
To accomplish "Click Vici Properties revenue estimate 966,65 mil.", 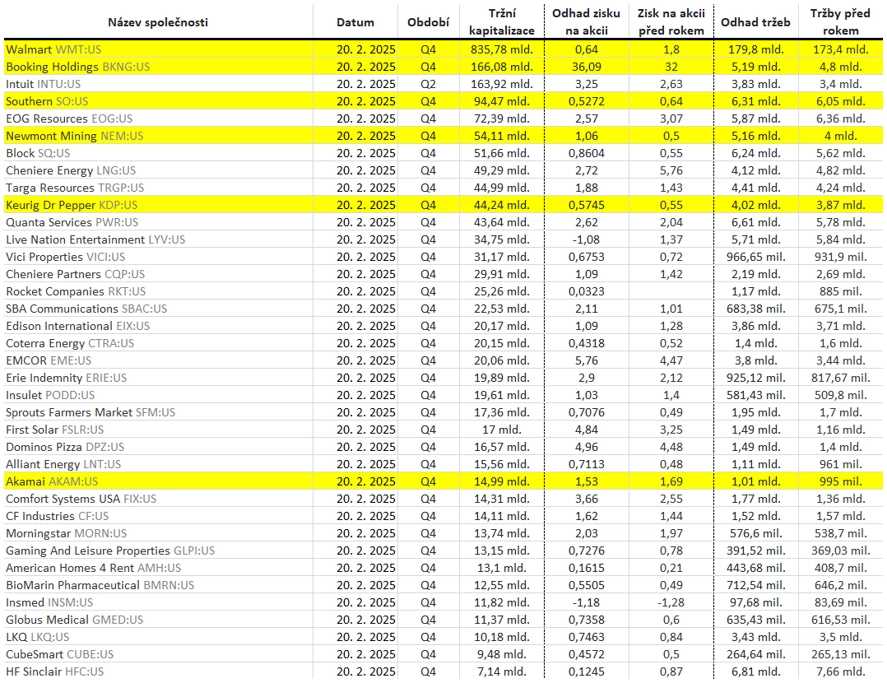I will coord(755,257).
